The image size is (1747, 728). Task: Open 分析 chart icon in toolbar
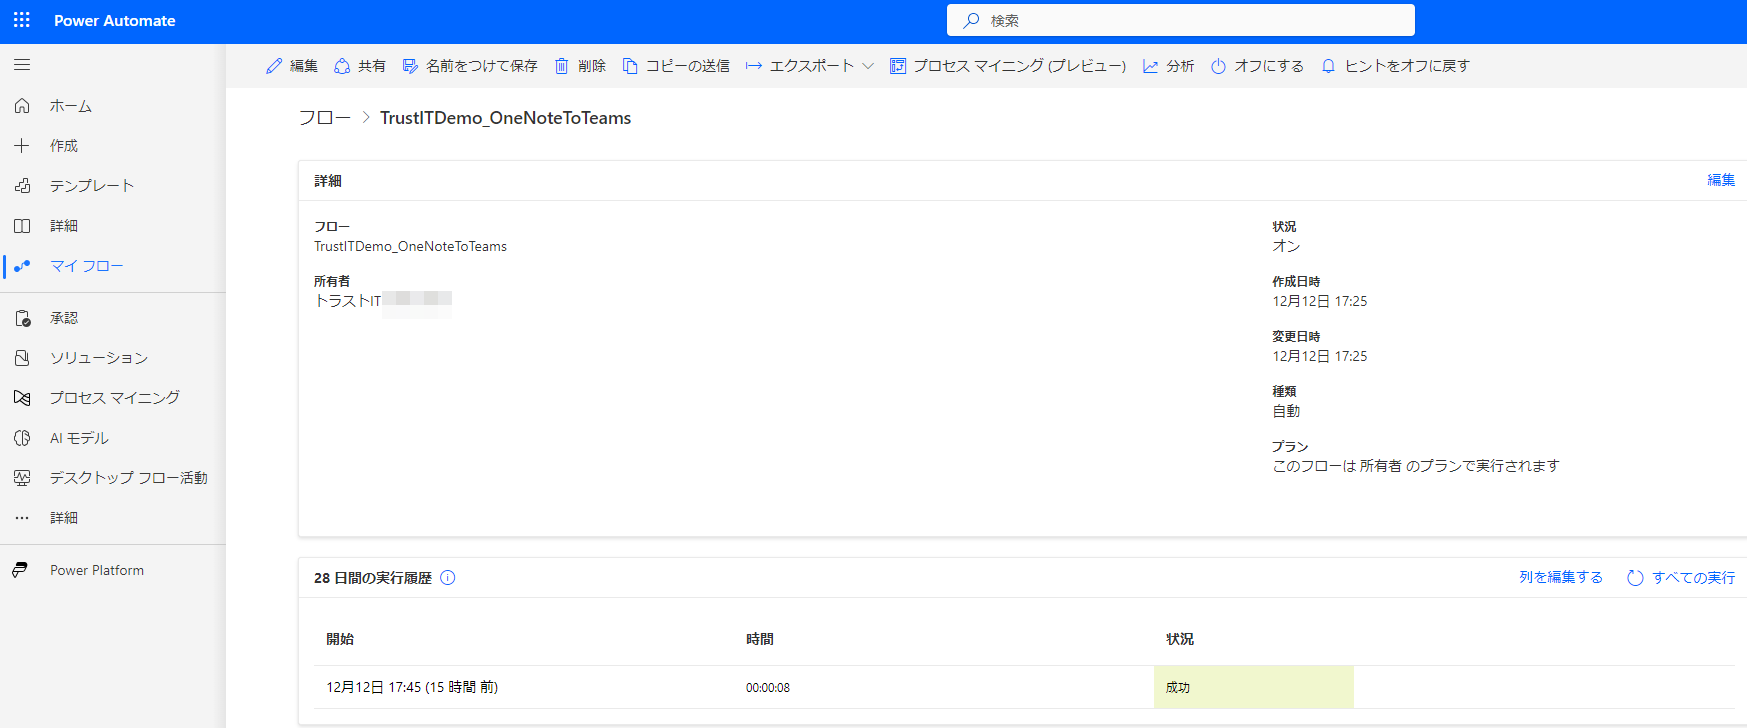(1151, 66)
